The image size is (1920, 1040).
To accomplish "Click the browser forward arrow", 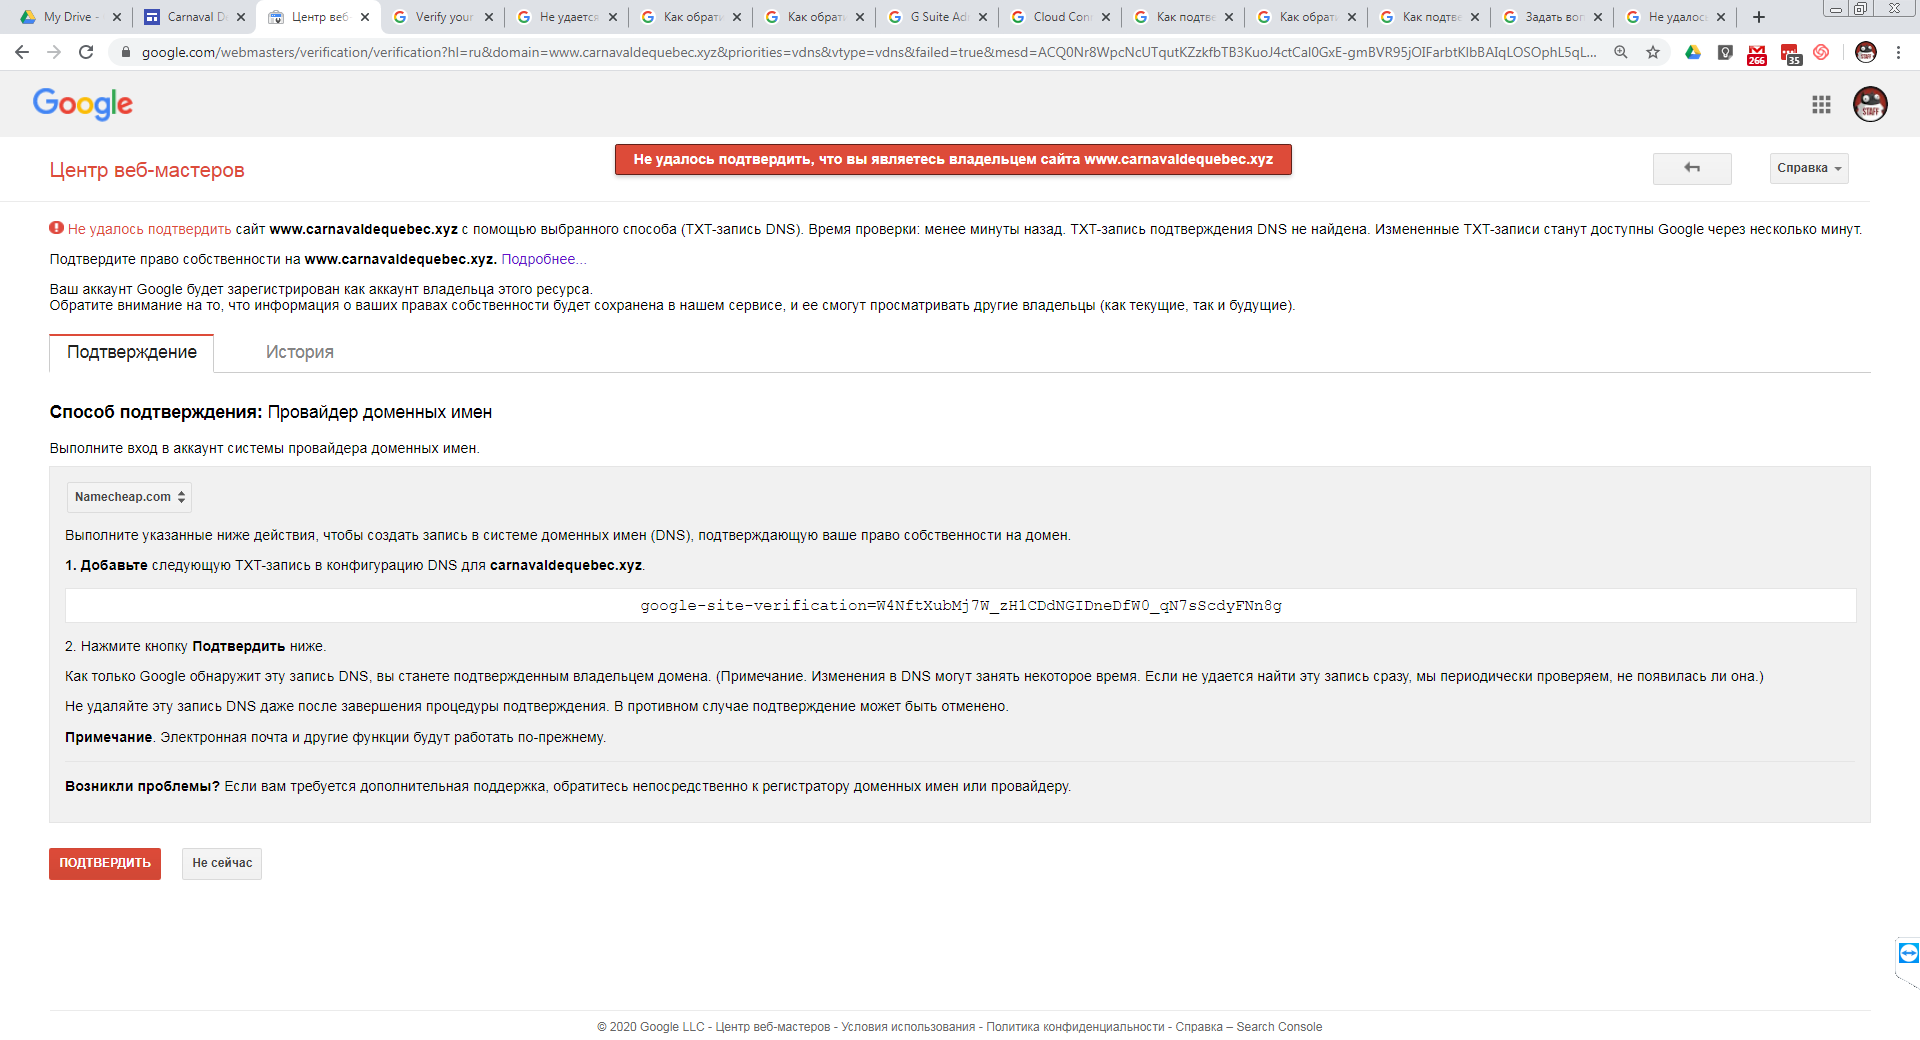I will (54, 52).
